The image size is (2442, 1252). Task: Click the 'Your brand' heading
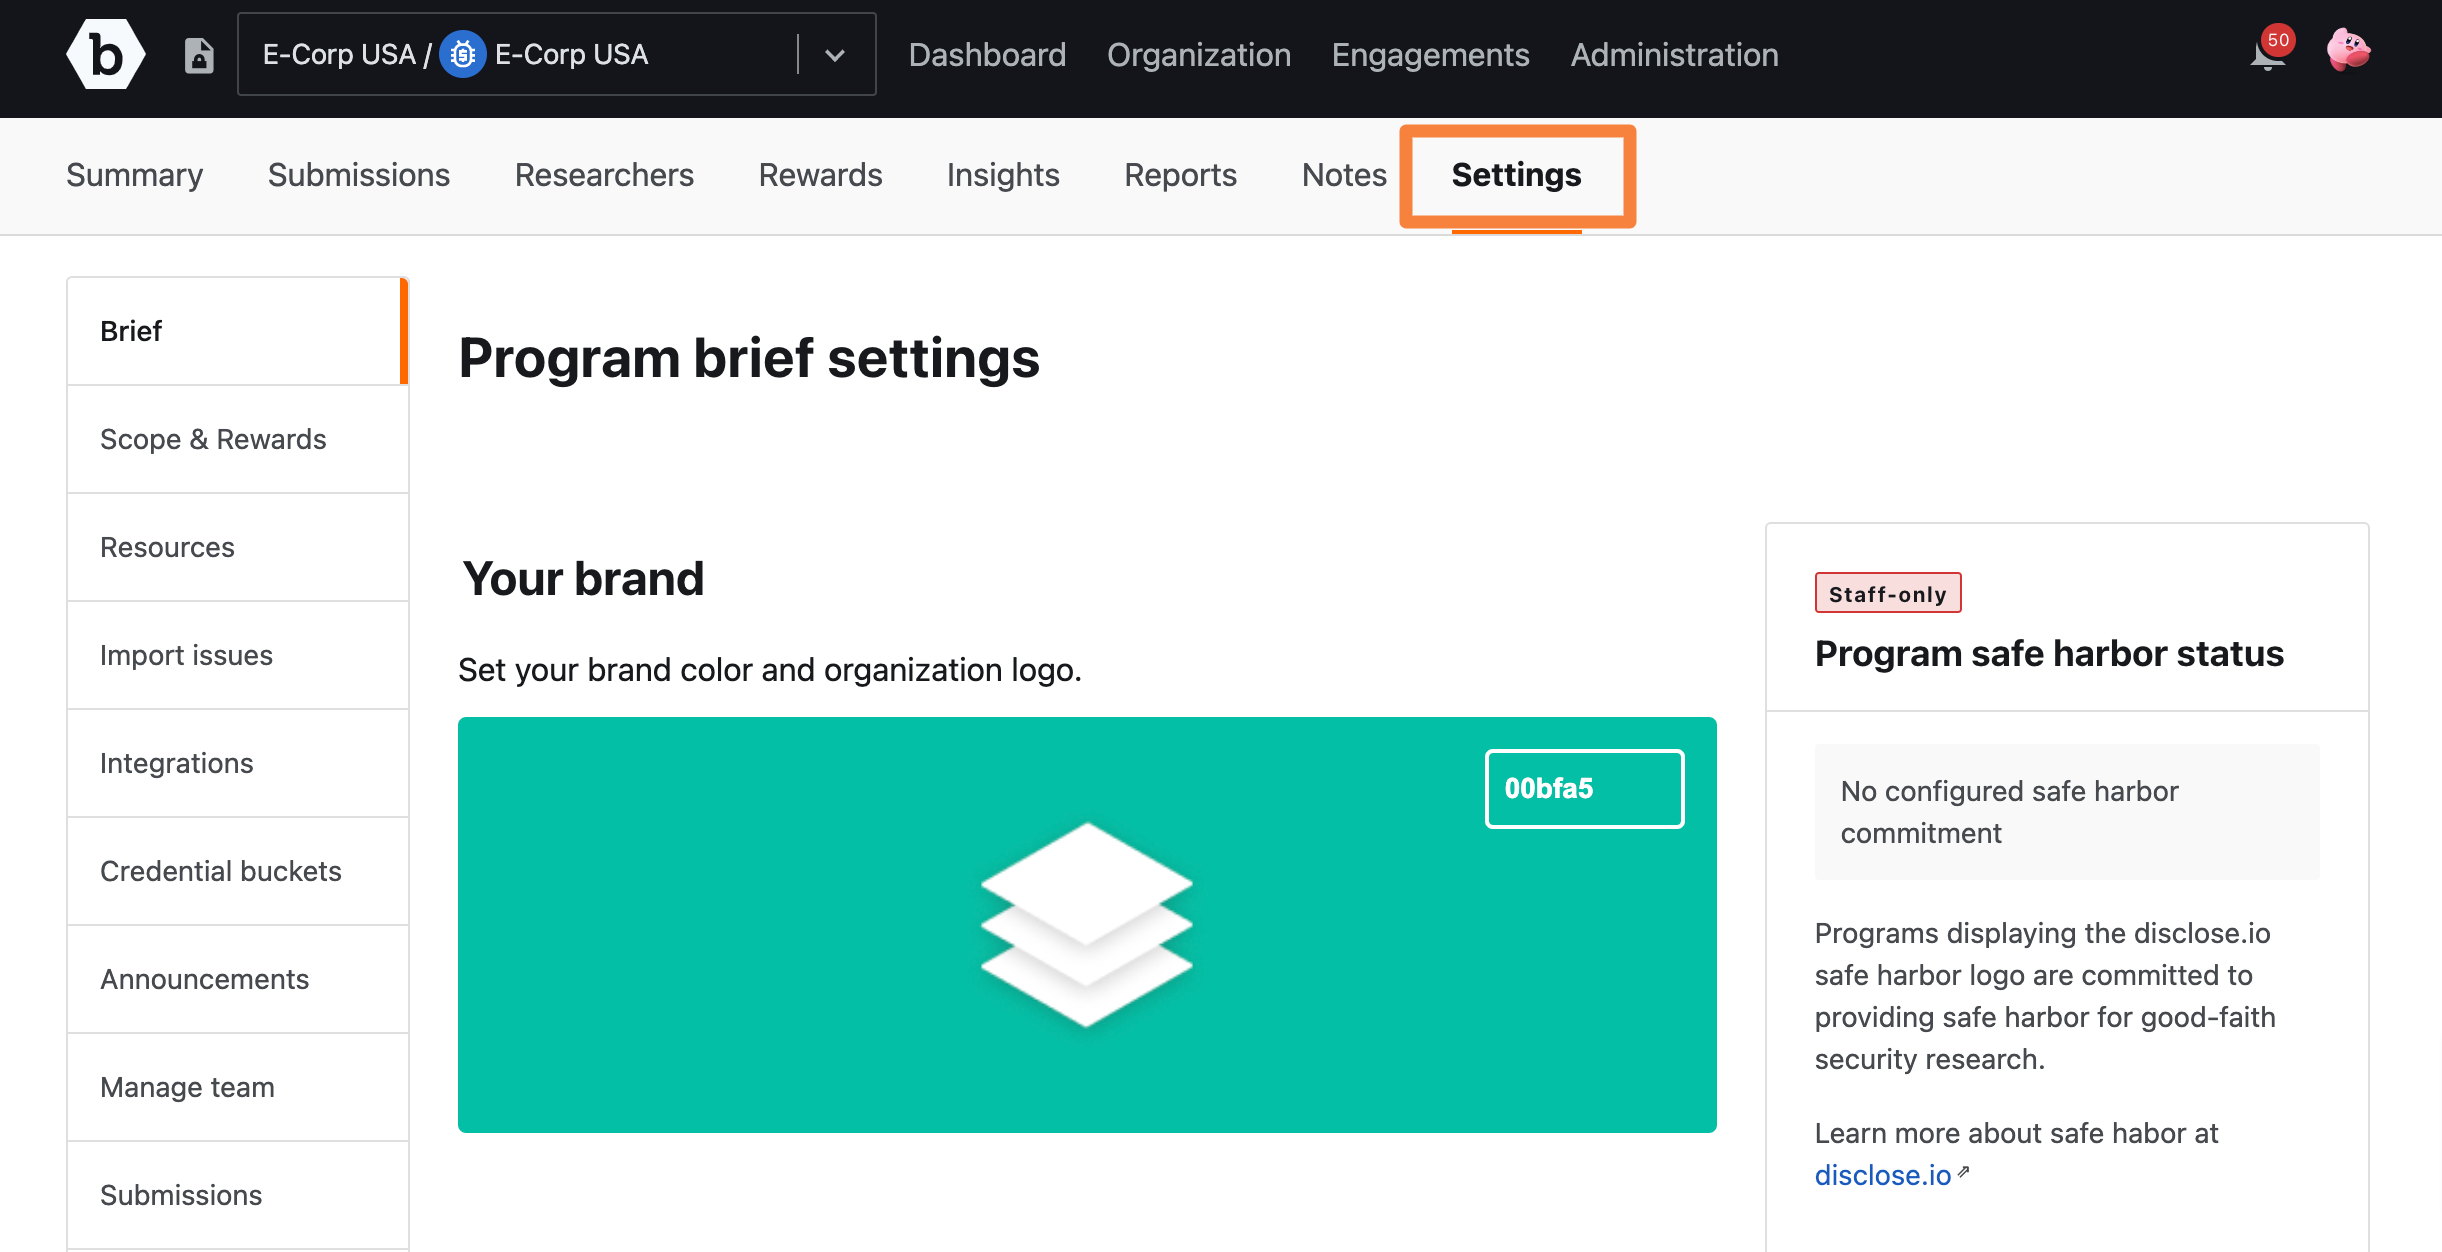[583, 578]
